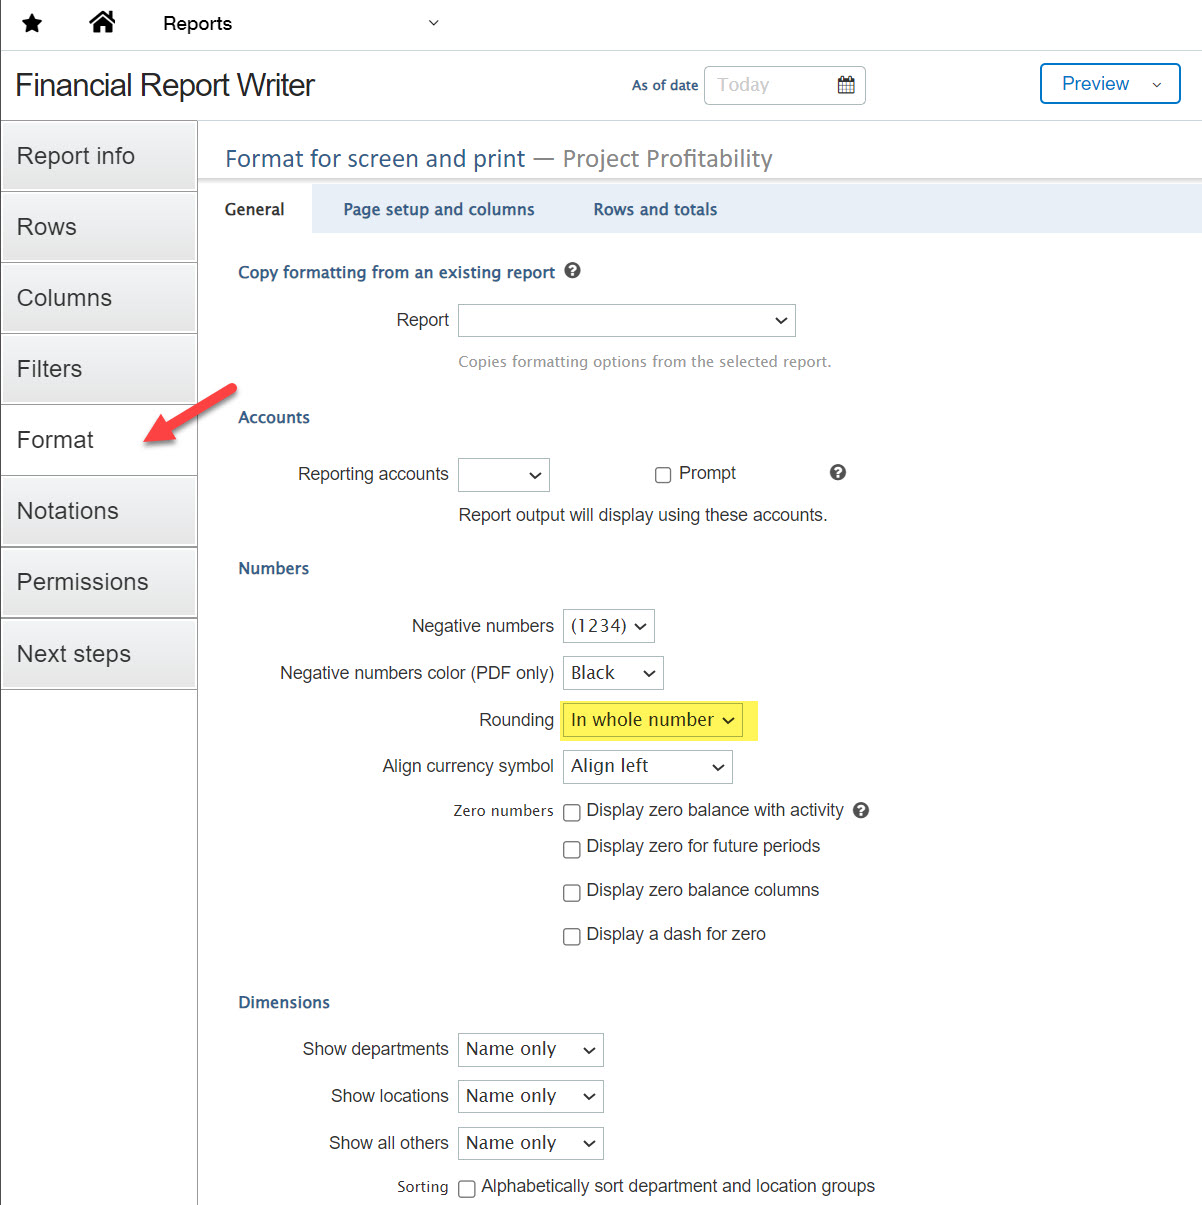Open the Rows and totals tab
Screen dimensions: 1202x1205
click(x=655, y=209)
